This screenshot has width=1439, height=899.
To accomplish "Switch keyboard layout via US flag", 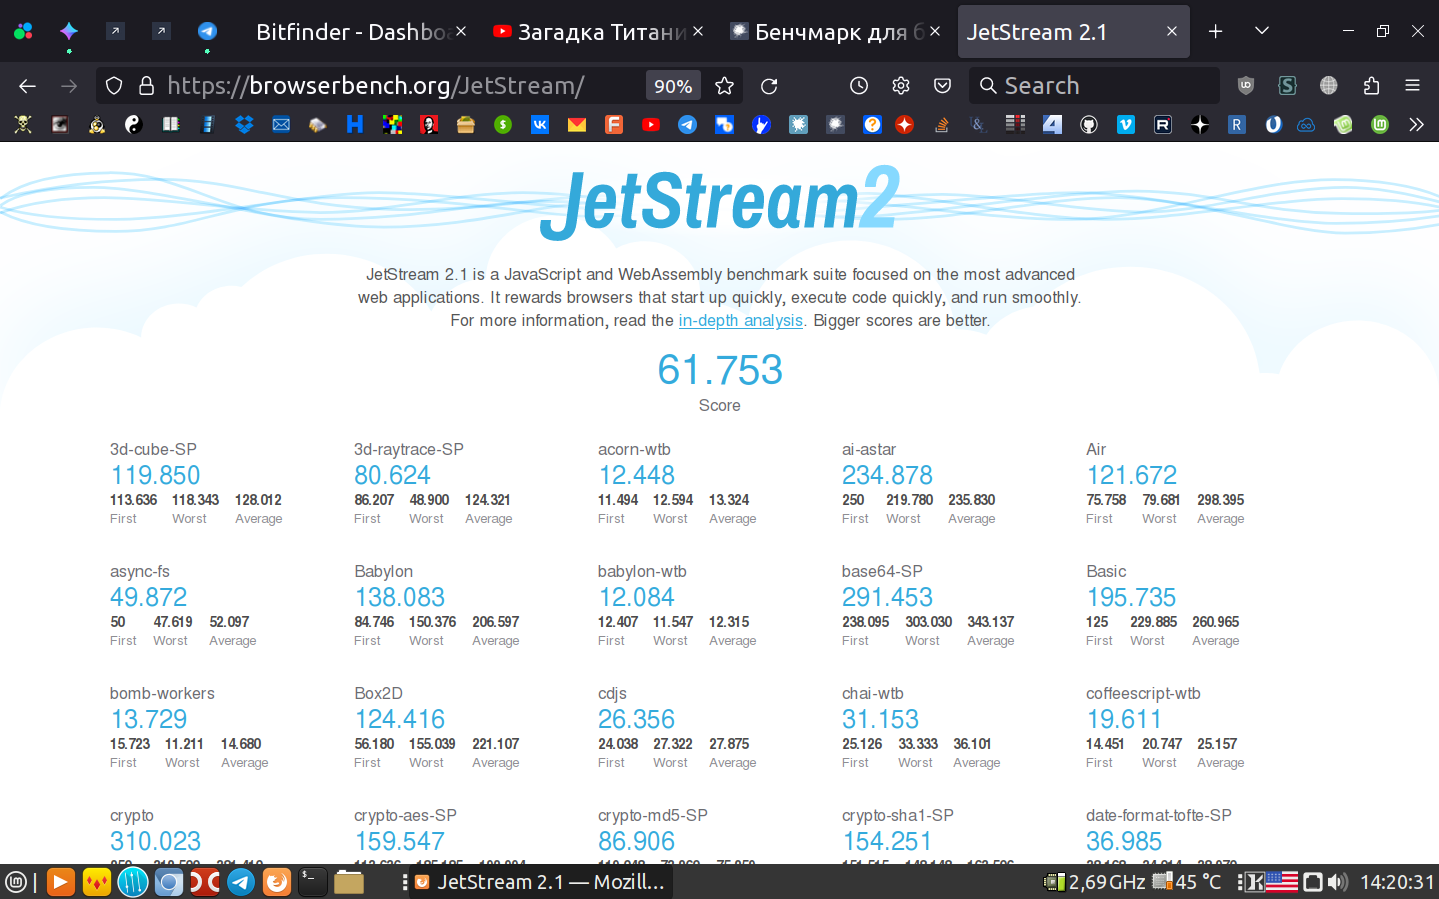I will click(x=1282, y=882).
